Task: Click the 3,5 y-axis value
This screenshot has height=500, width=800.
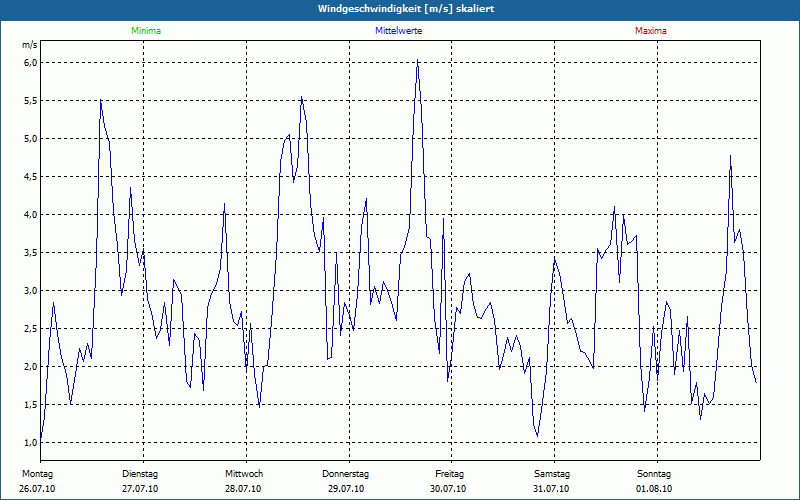Action: (x=31, y=253)
